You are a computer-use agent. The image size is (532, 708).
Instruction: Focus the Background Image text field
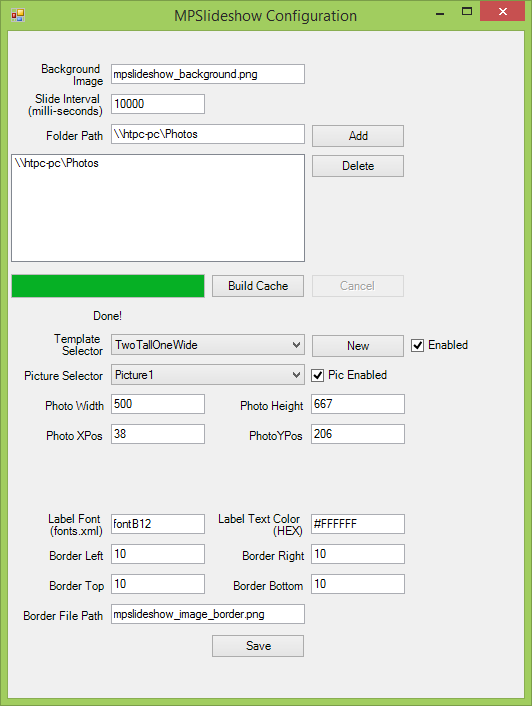pos(208,74)
